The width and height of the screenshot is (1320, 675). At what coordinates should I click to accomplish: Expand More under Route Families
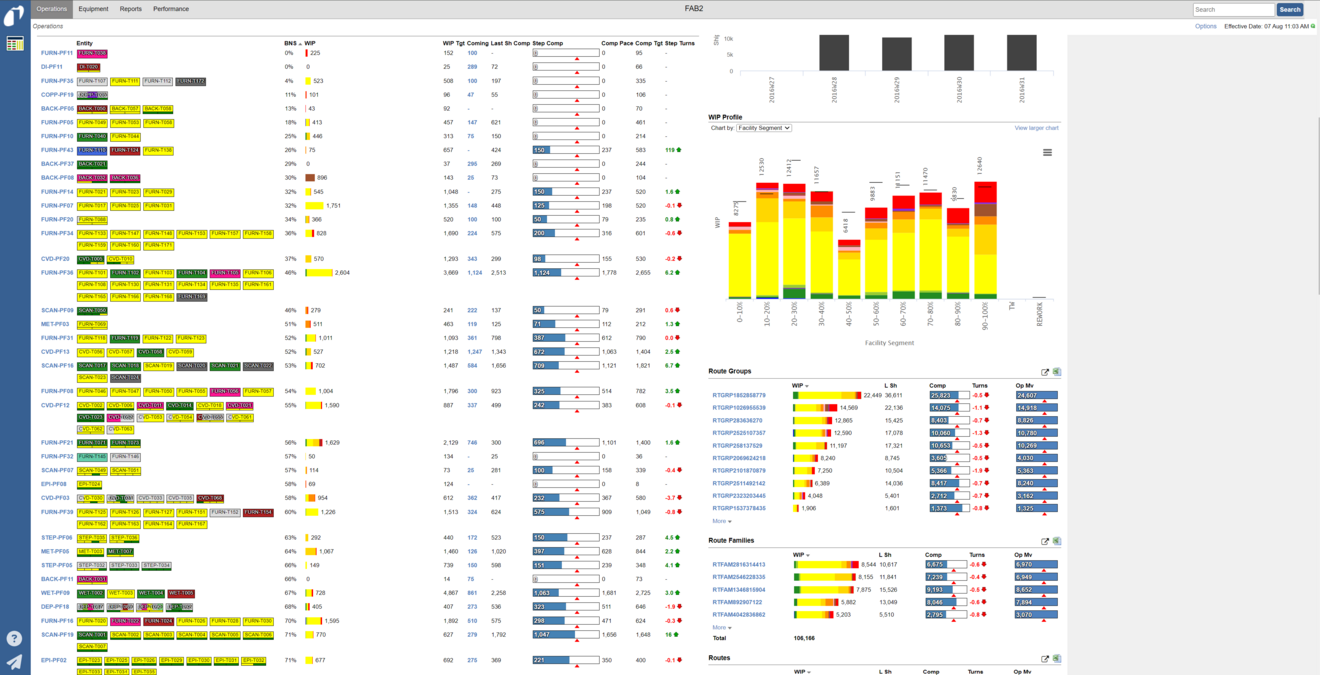(718, 626)
